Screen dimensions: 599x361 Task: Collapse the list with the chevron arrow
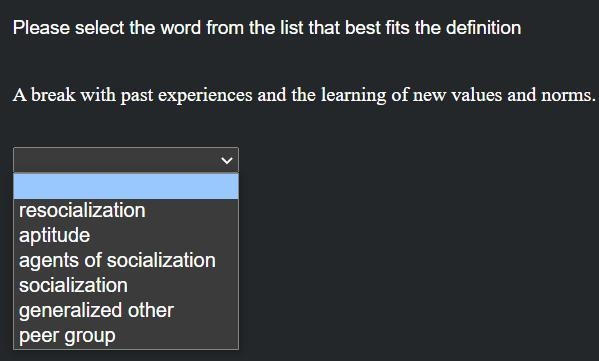tap(227, 160)
